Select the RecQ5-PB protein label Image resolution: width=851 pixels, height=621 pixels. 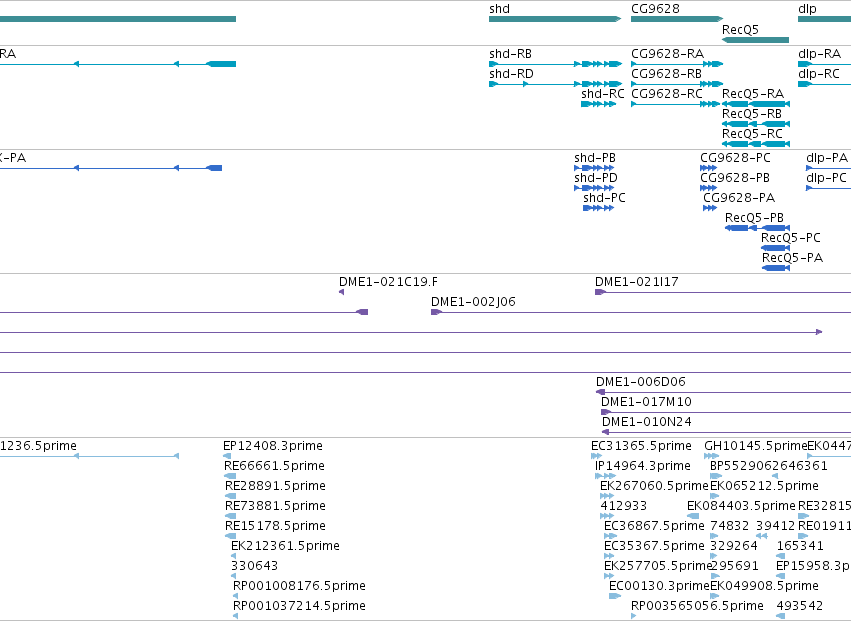(x=754, y=218)
